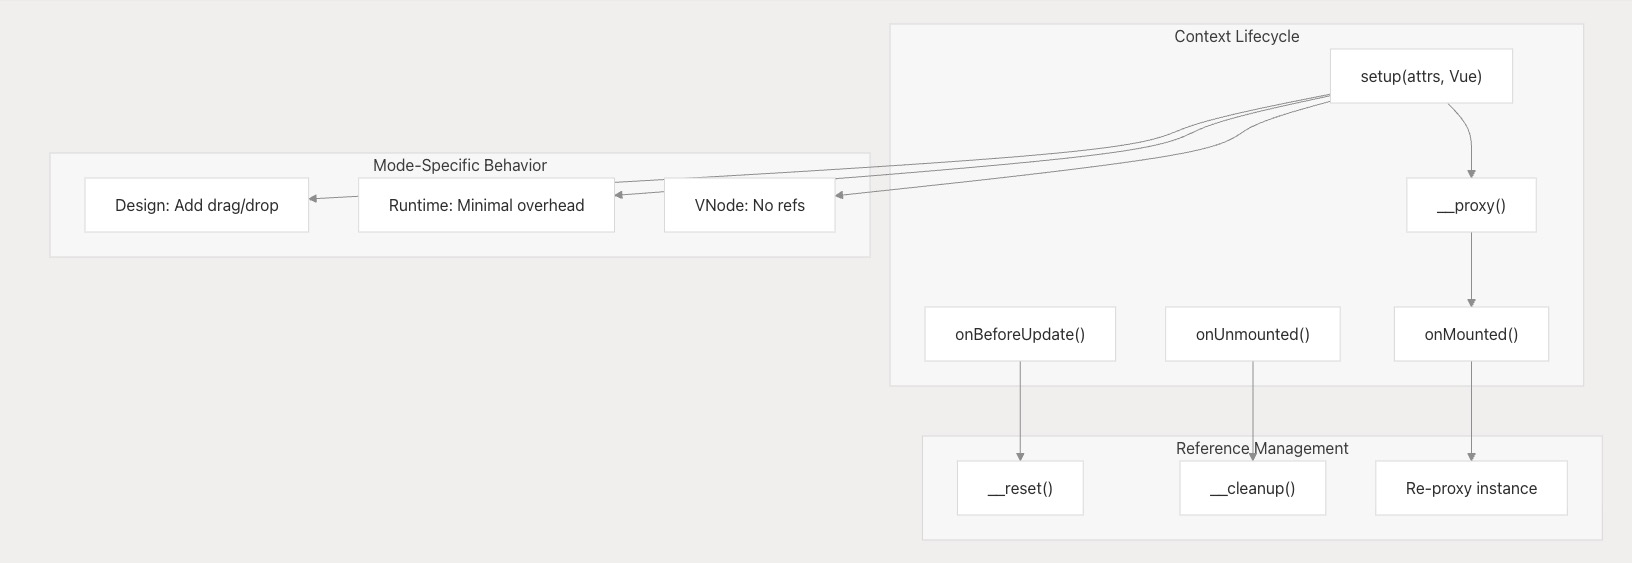Select the __proxy() node
1632x563 pixels.
[1470, 205]
